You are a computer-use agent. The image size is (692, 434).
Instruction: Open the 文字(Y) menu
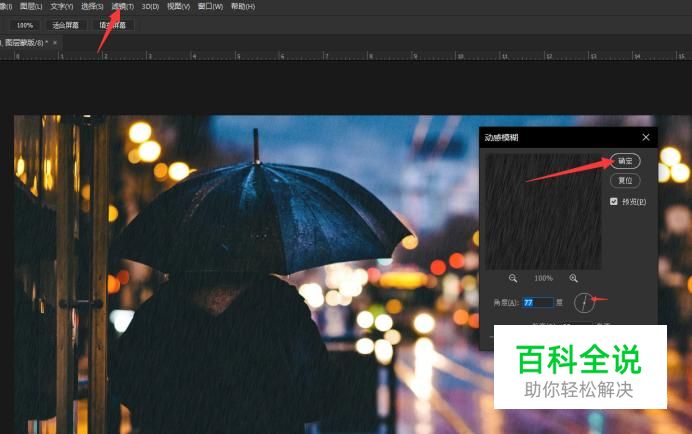(62, 7)
